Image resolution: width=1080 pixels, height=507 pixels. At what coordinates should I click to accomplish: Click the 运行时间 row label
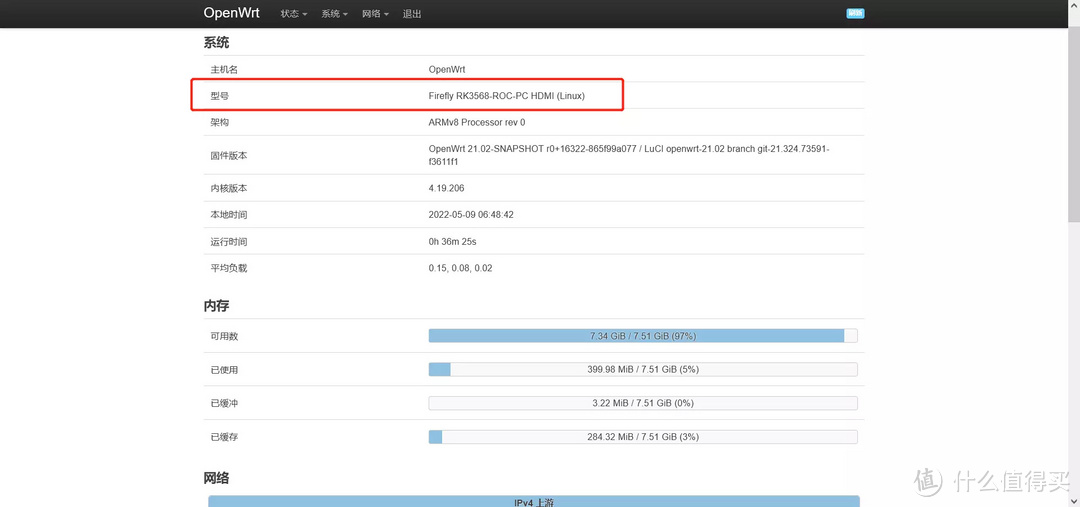click(x=229, y=242)
